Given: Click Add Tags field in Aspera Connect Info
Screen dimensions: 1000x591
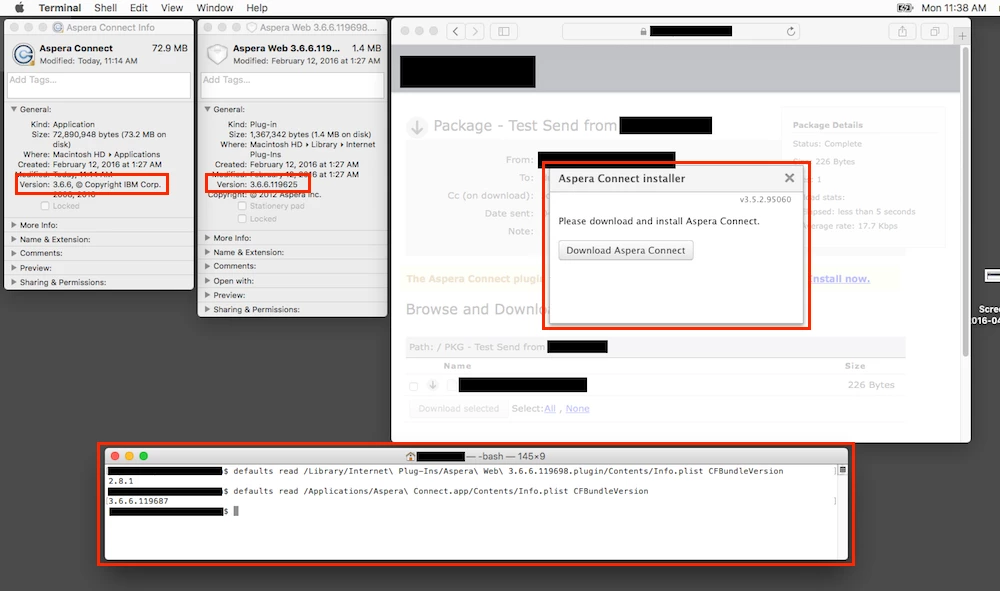Looking at the screenshot, I should [x=99, y=85].
